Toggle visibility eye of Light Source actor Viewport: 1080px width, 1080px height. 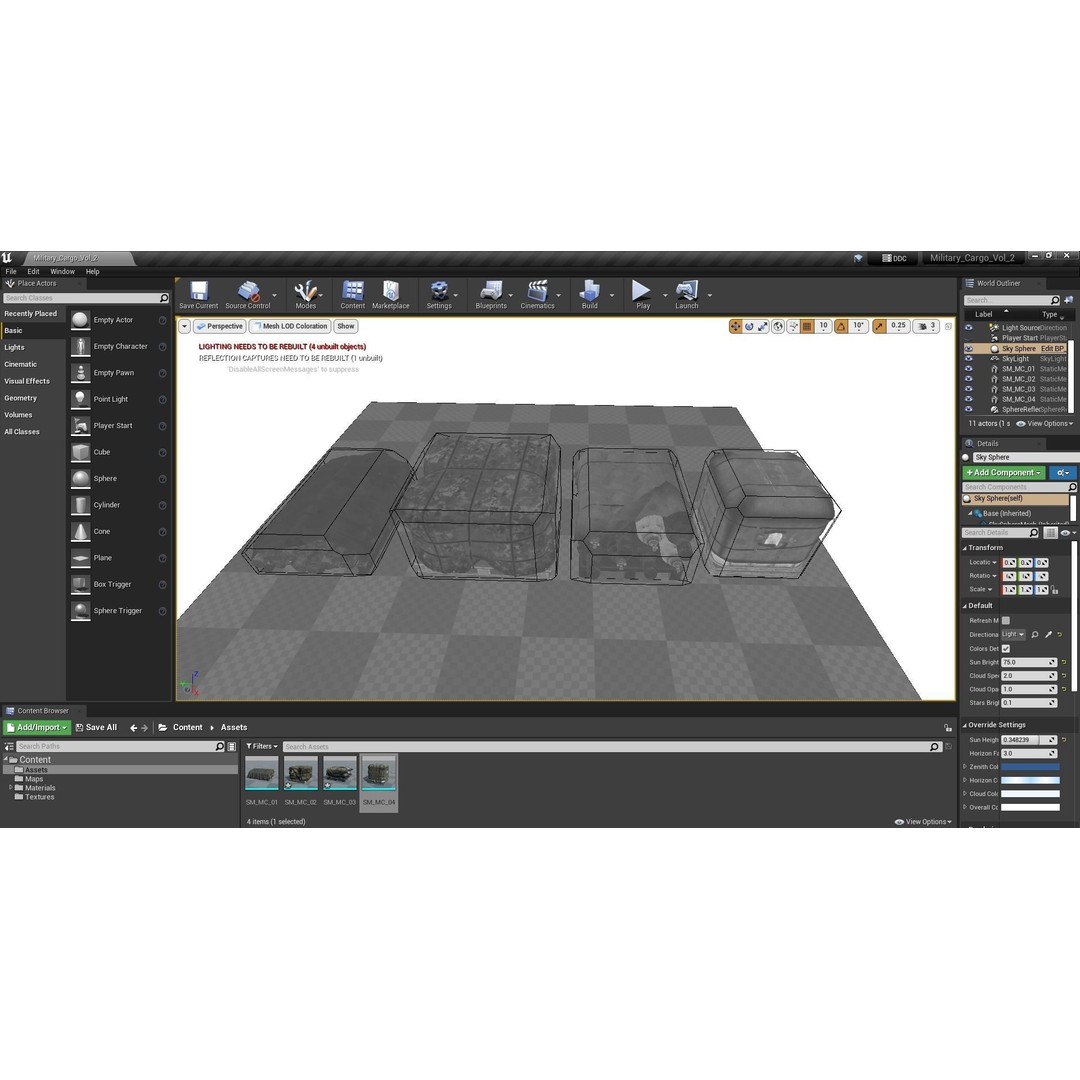click(968, 328)
